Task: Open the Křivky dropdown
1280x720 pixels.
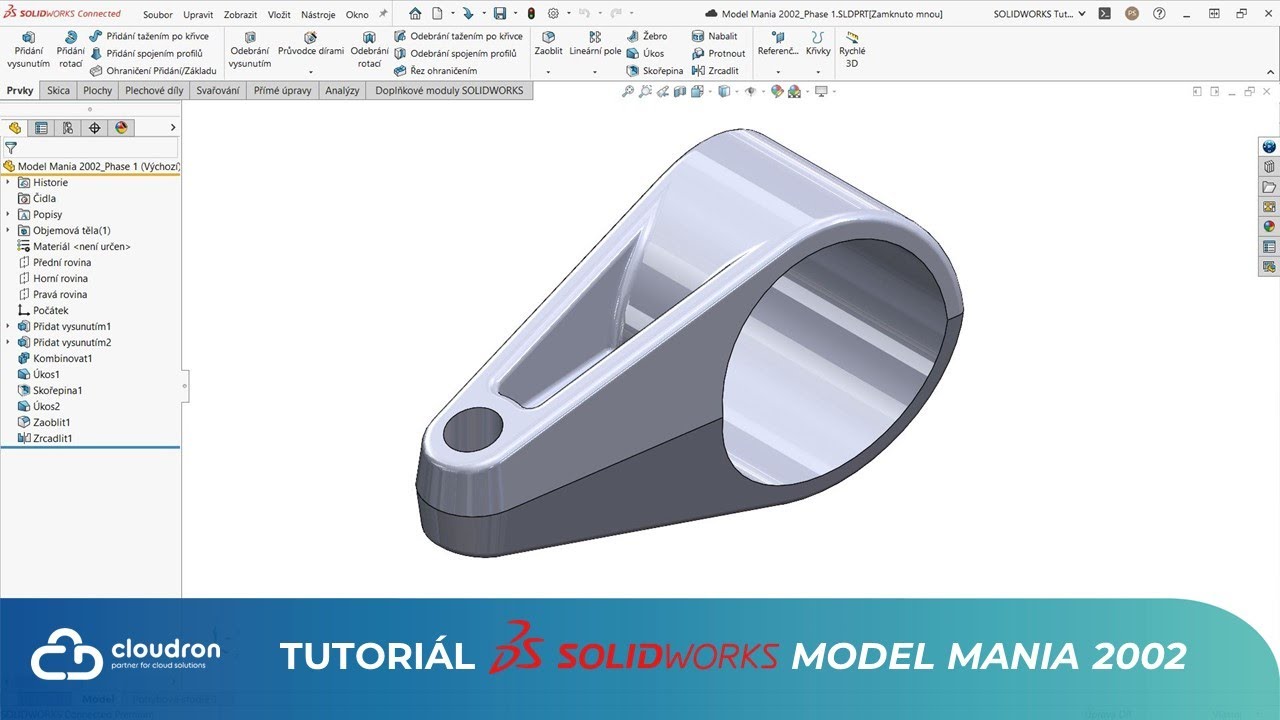Action: (x=818, y=72)
